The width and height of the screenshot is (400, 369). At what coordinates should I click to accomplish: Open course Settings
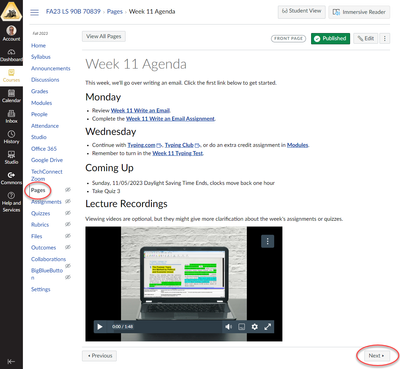[x=40, y=289]
